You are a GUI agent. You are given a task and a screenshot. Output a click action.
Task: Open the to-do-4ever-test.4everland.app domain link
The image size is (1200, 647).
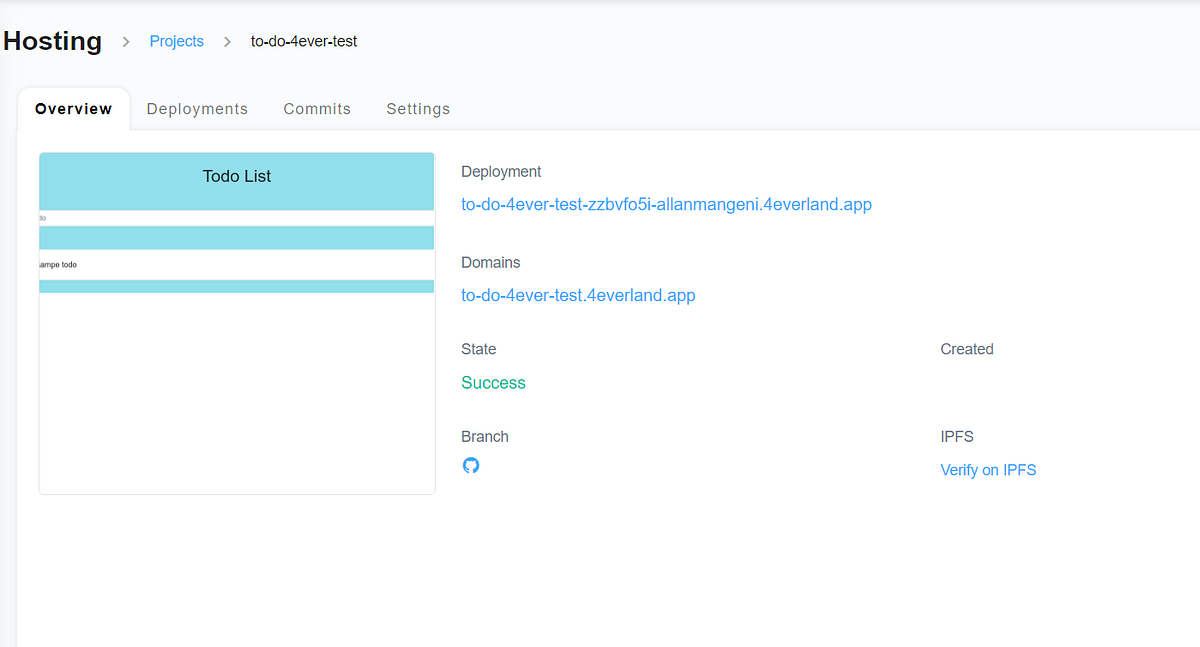(578, 295)
